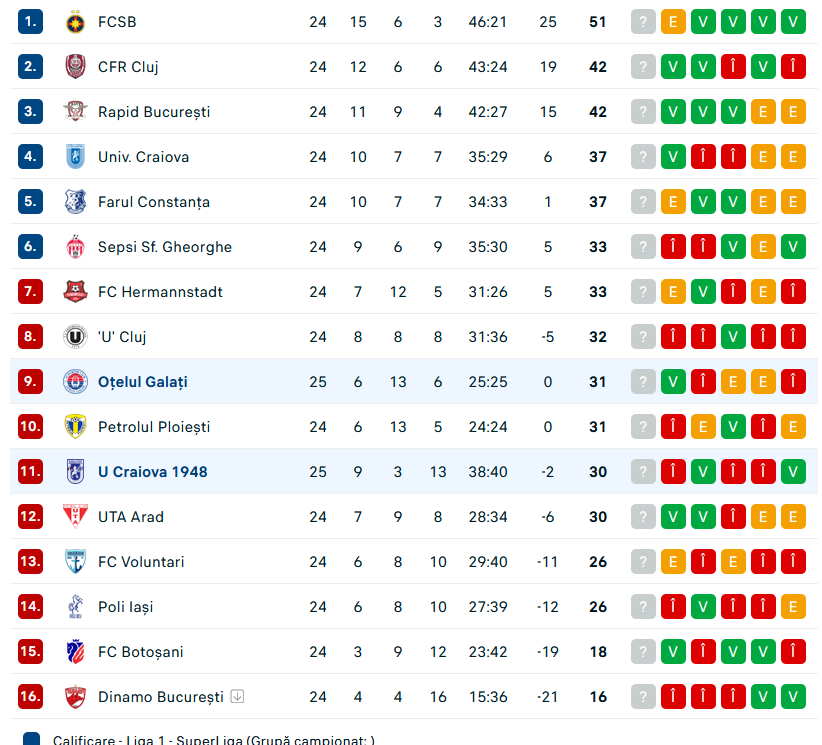822x745 pixels.
Task: Click the green V badge in 'U' Cluj row
Action: 733,337
